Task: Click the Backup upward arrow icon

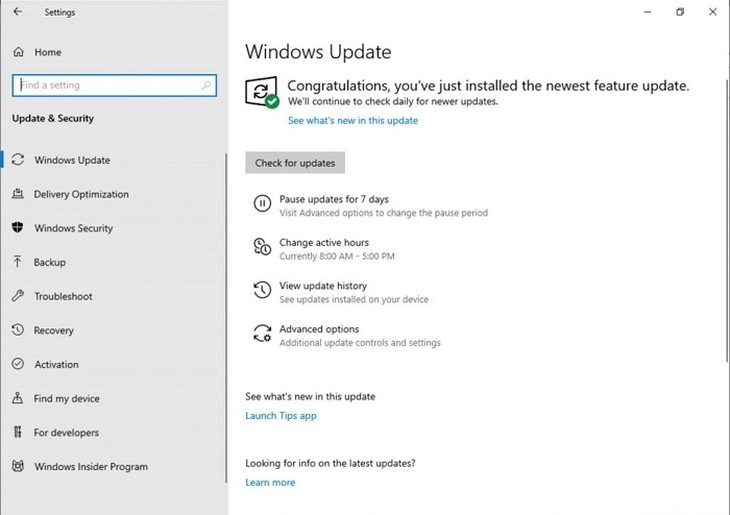Action: [18, 262]
